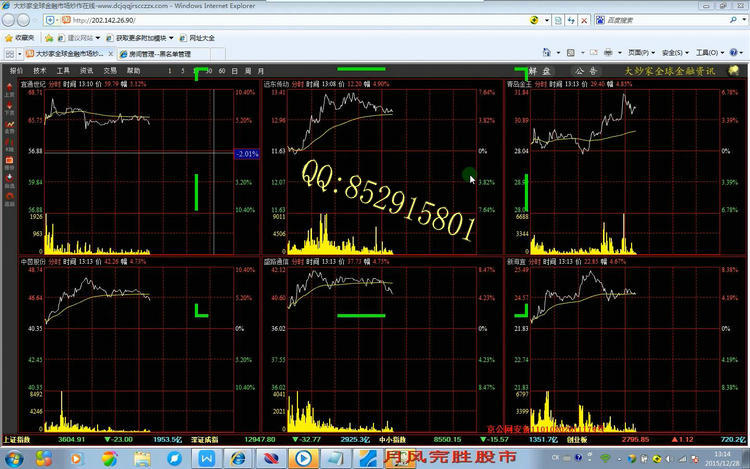Viewport: 750px width, 469px height.
Task: Open the 资讯 menu
Action: click(87, 71)
